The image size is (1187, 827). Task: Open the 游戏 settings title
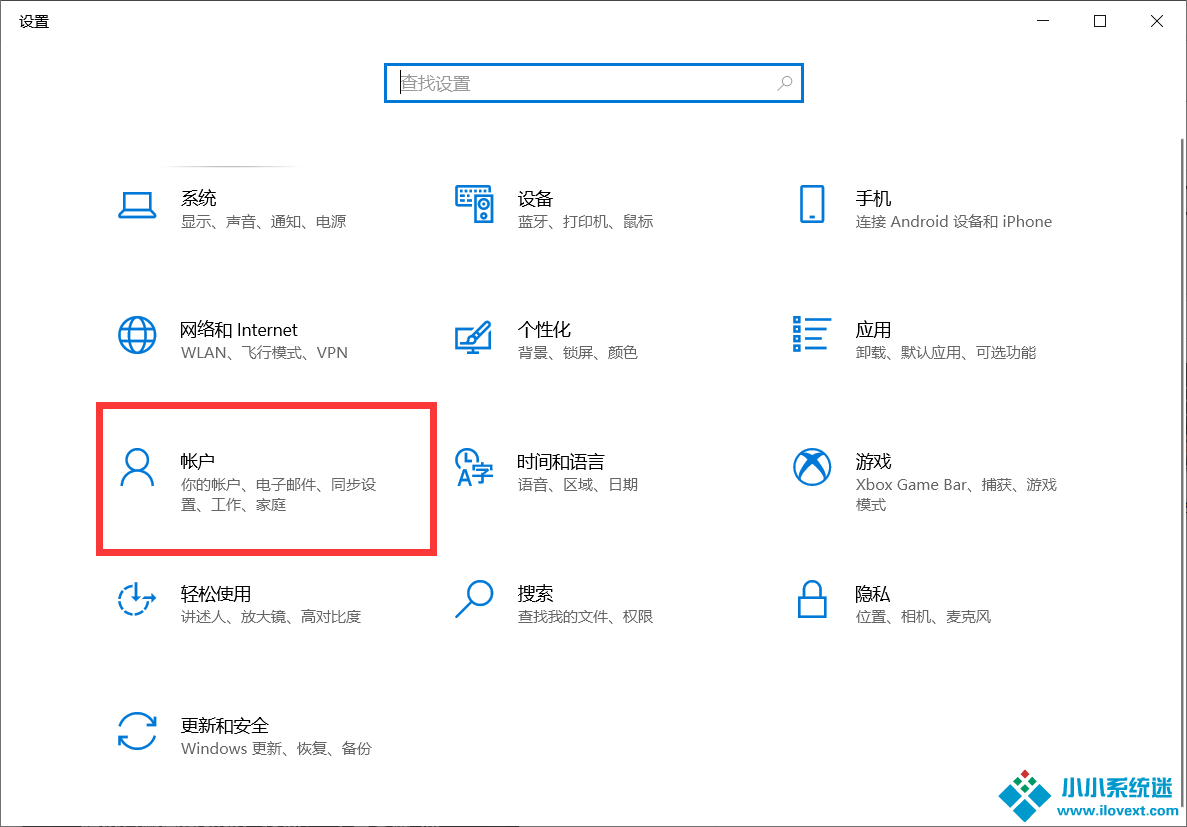pyautogui.click(x=874, y=460)
